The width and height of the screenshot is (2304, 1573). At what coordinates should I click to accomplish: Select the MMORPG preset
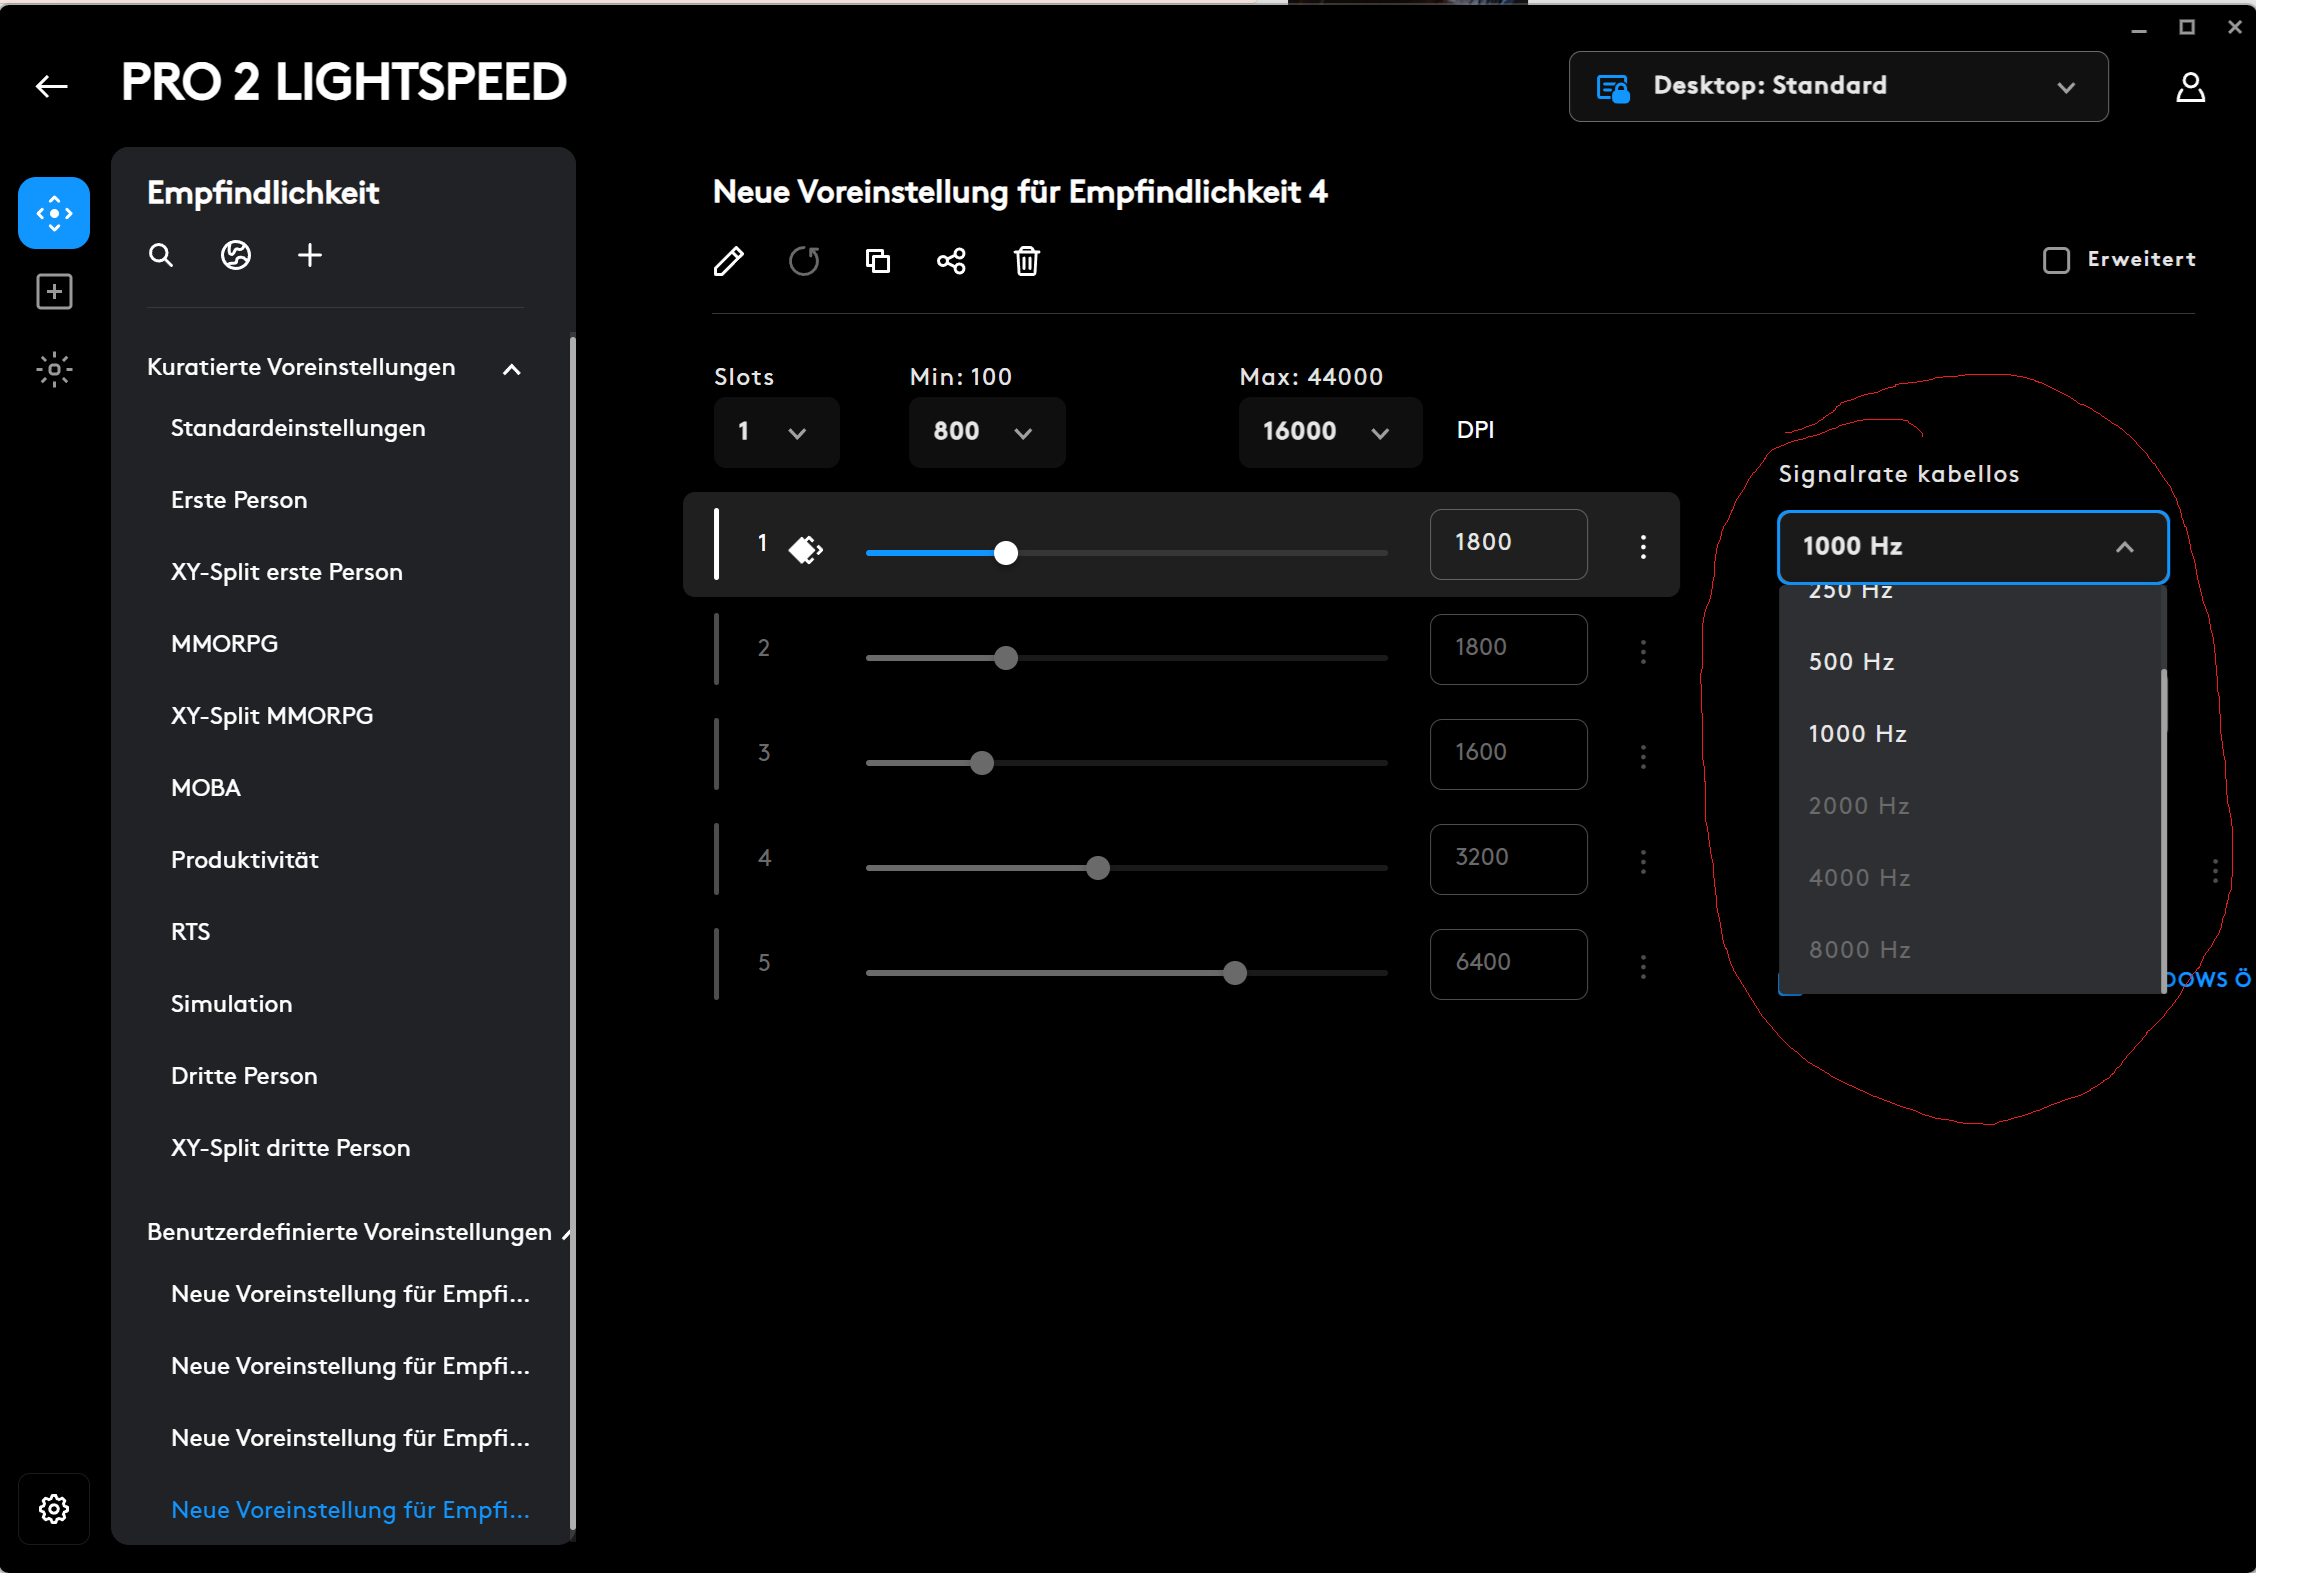(x=225, y=644)
